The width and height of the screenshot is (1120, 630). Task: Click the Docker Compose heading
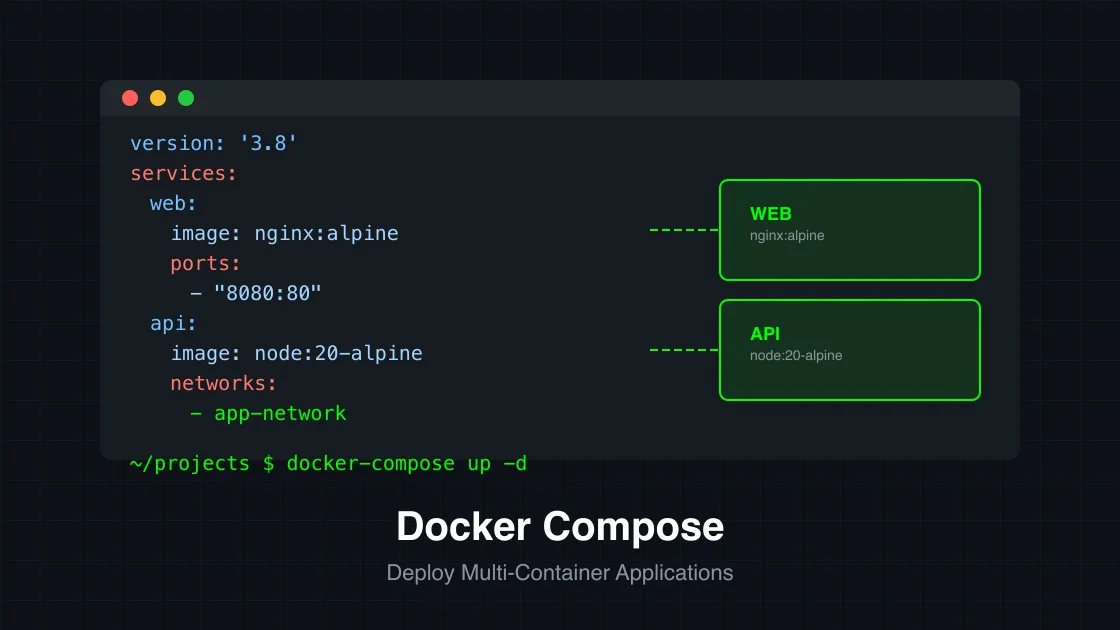click(x=560, y=526)
